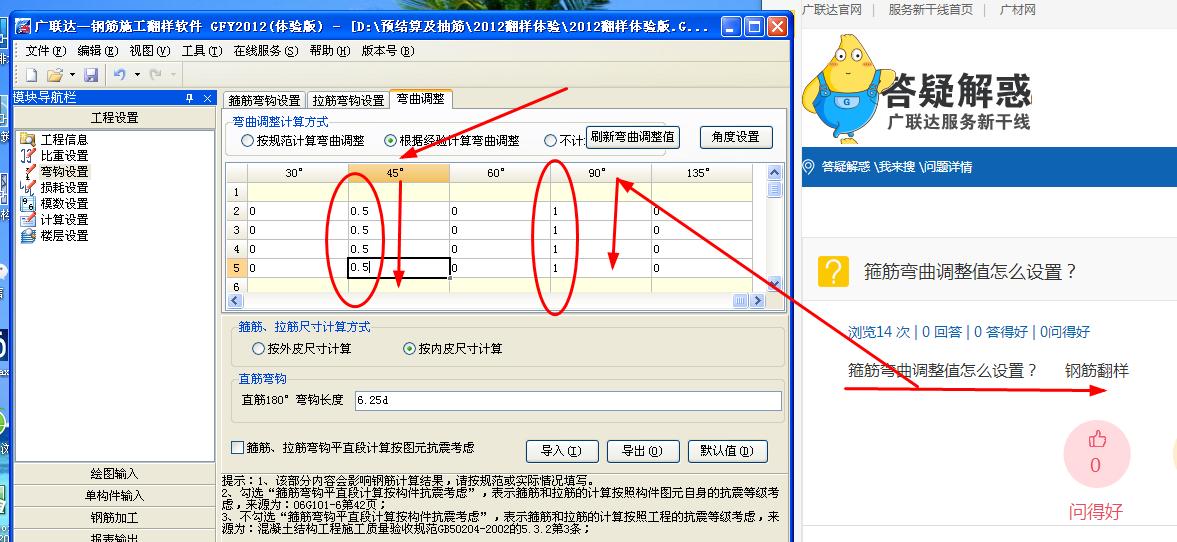Click the 刷新弯曲调整值 button
This screenshot has height=542, width=1177.
[x=632, y=137]
